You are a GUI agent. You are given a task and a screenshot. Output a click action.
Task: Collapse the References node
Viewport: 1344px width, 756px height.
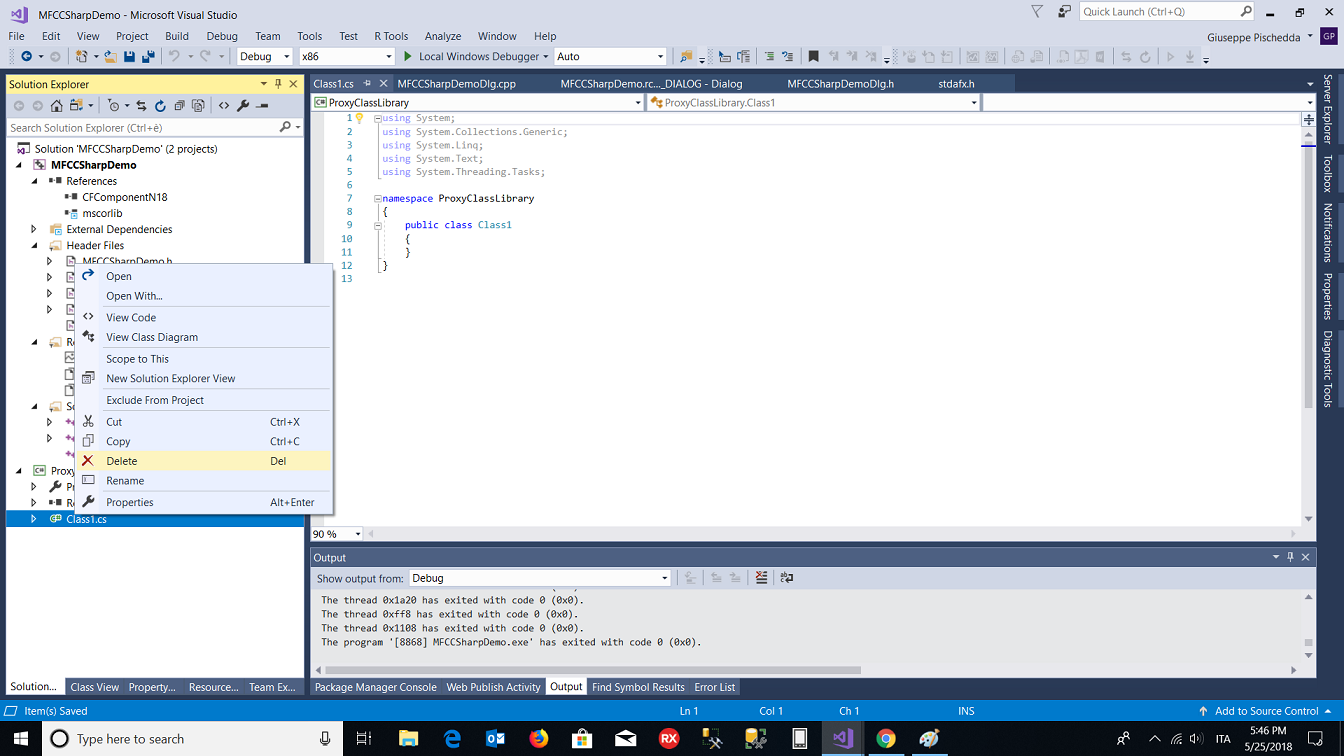point(34,181)
